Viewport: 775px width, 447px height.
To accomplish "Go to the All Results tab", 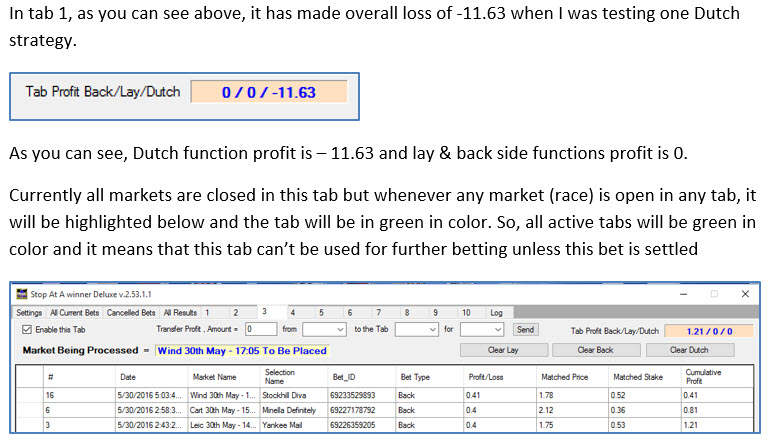I will 182,313.
